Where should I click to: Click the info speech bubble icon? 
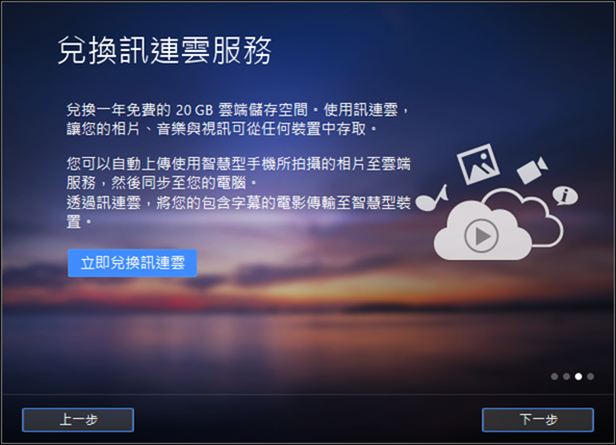click(x=565, y=195)
